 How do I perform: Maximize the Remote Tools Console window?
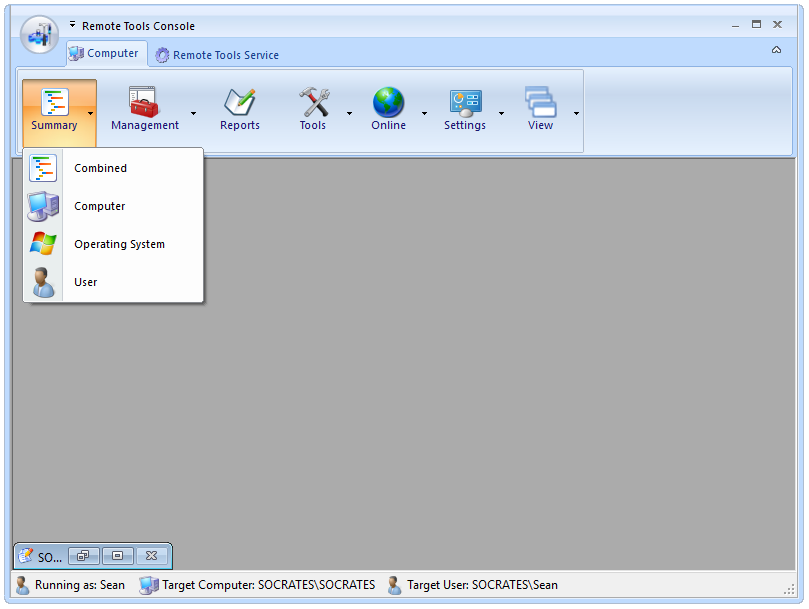click(756, 24)
